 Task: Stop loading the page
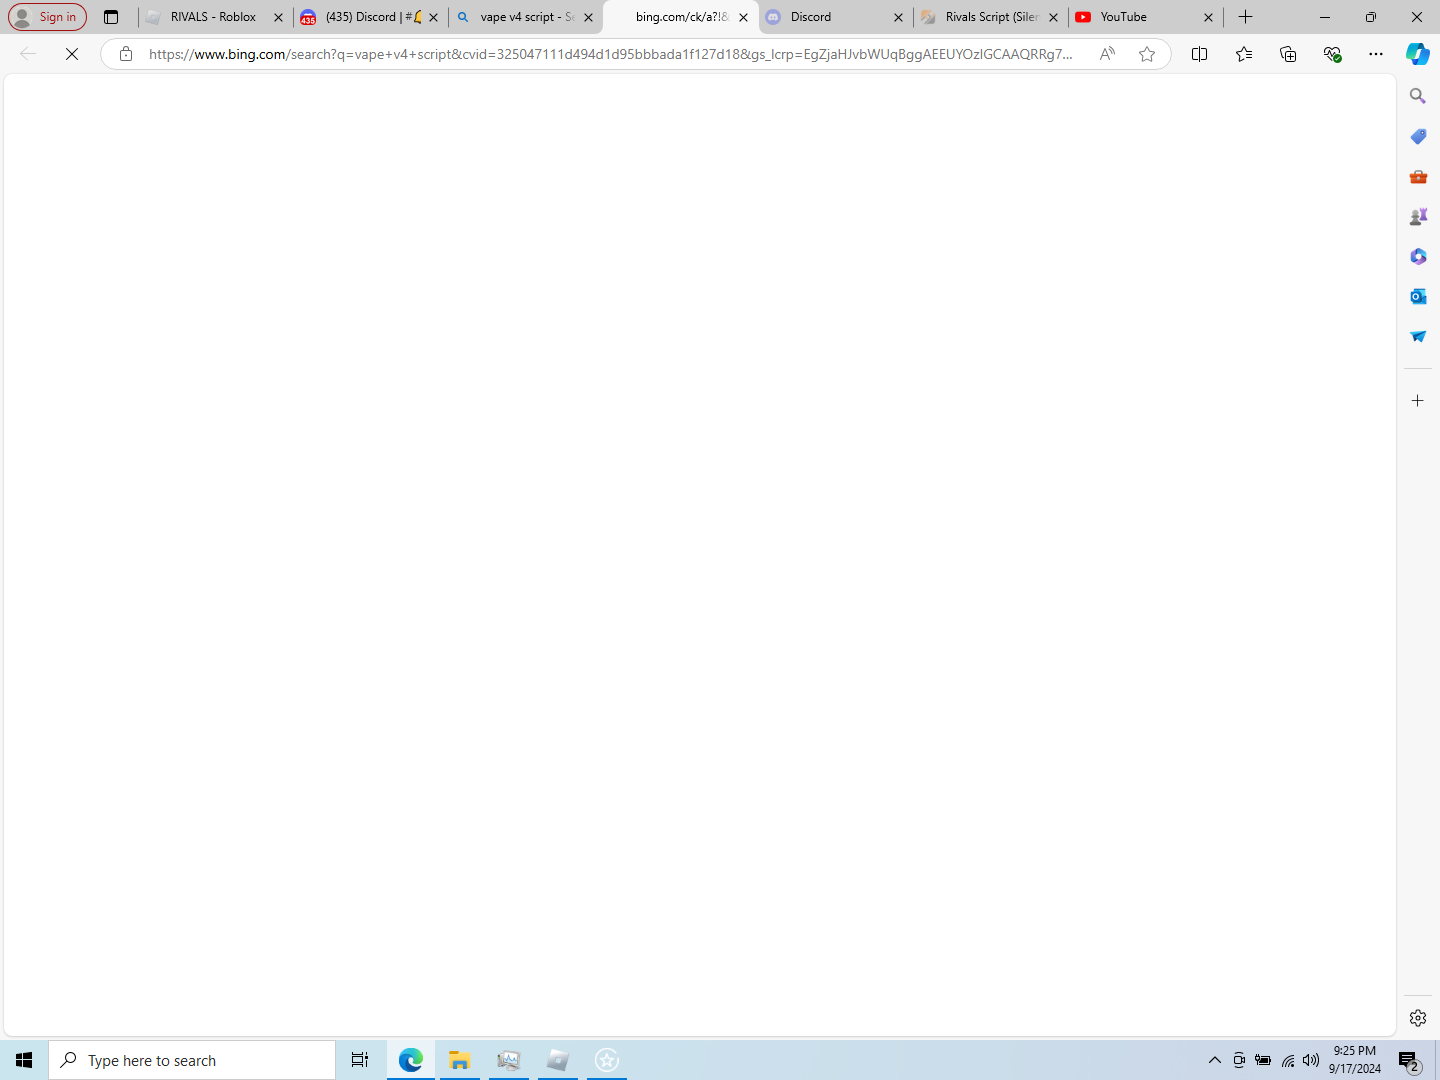72,54
